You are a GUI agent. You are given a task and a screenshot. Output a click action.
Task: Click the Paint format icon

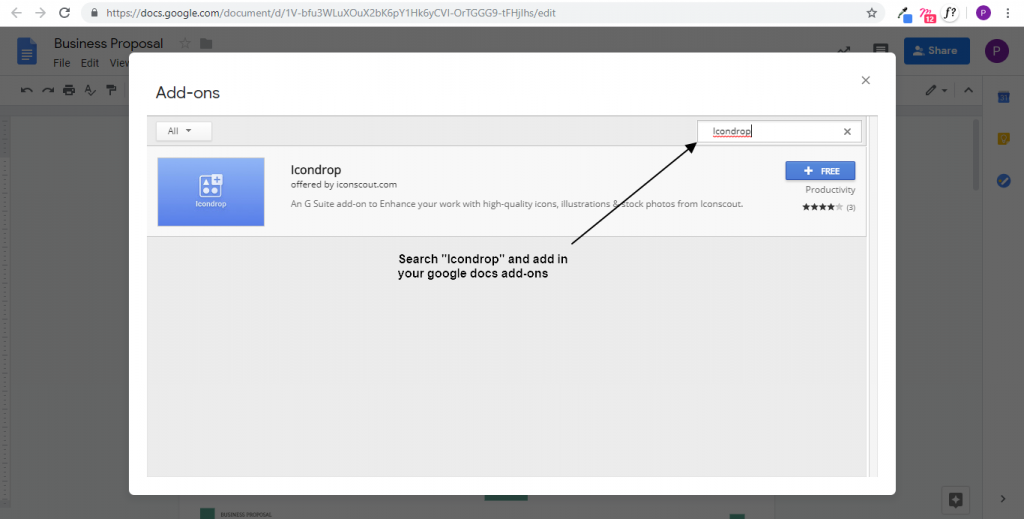pyautogui.click(x=111, y=90)
